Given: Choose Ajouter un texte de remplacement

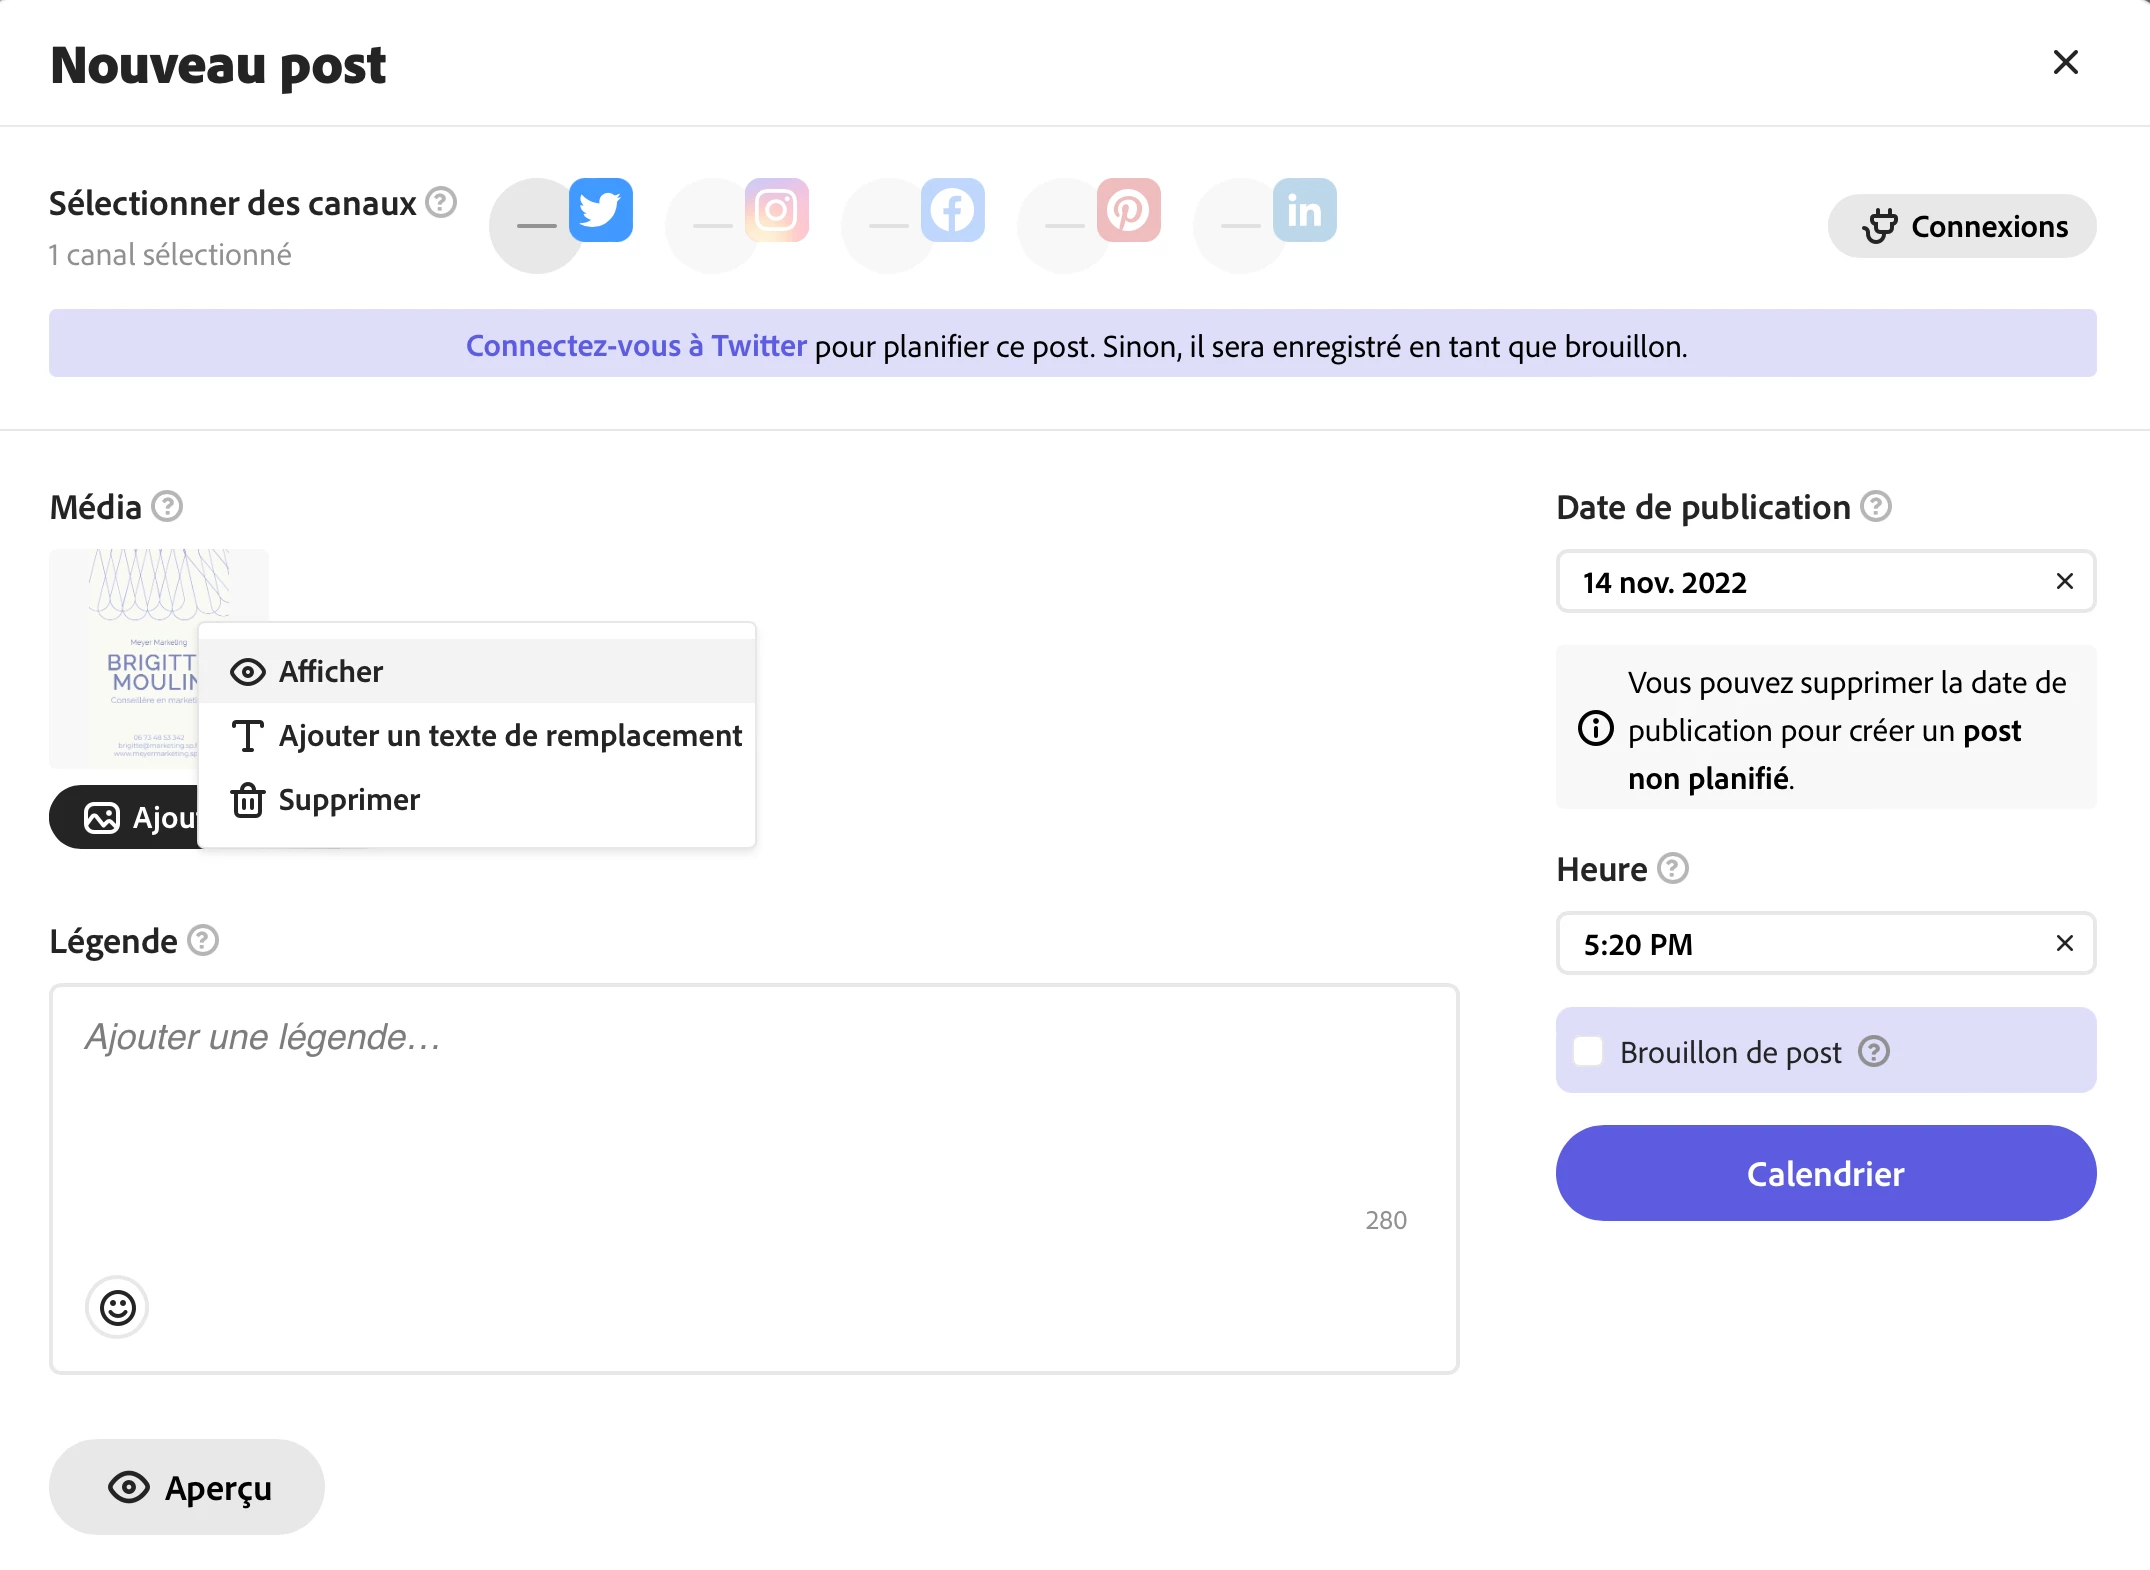Looking at the screenshot, I should [x=509, y=735].
